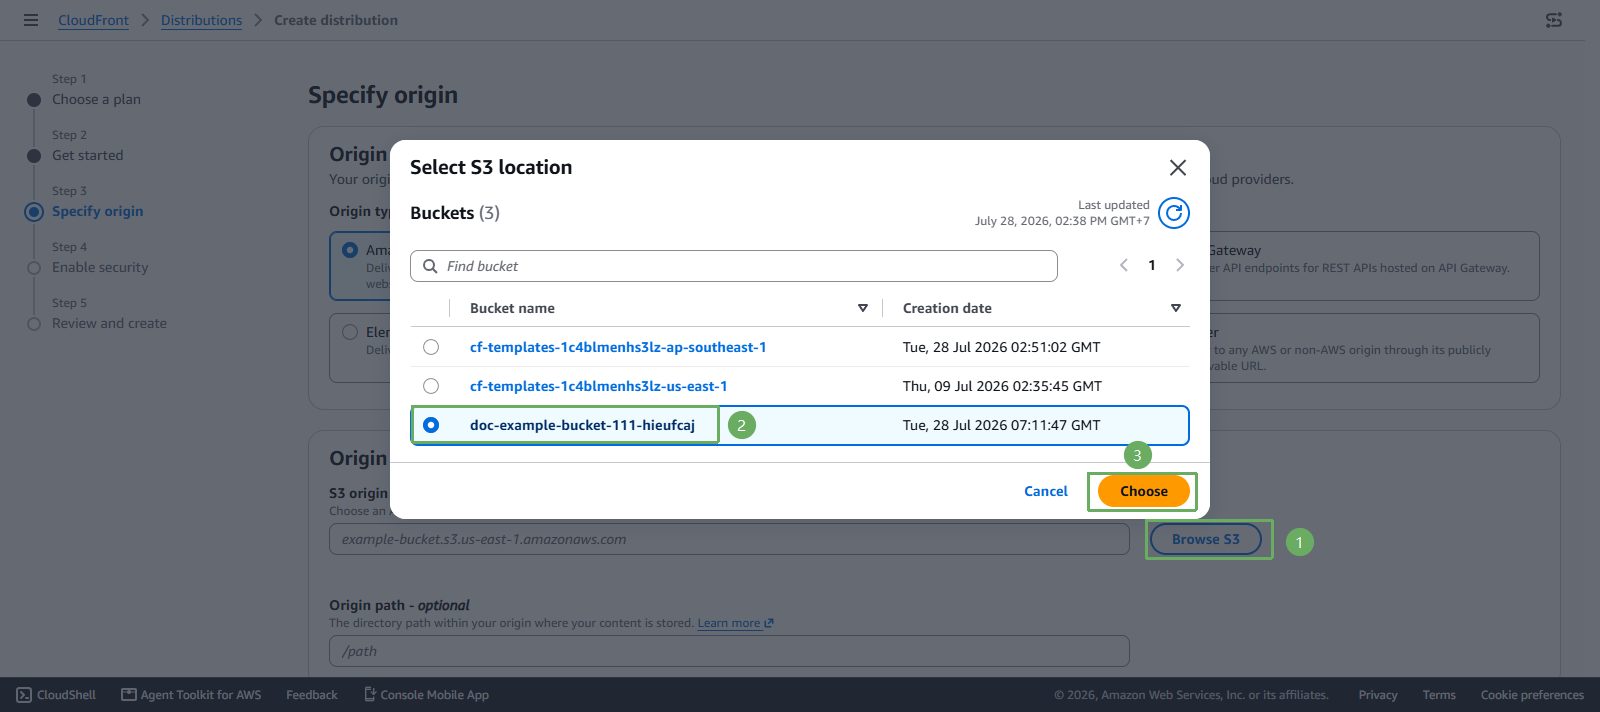This screenshot has height=712, width=1600.
Task: Select cf-templates us-east-1 bucket radio
Action: point(431,386)
